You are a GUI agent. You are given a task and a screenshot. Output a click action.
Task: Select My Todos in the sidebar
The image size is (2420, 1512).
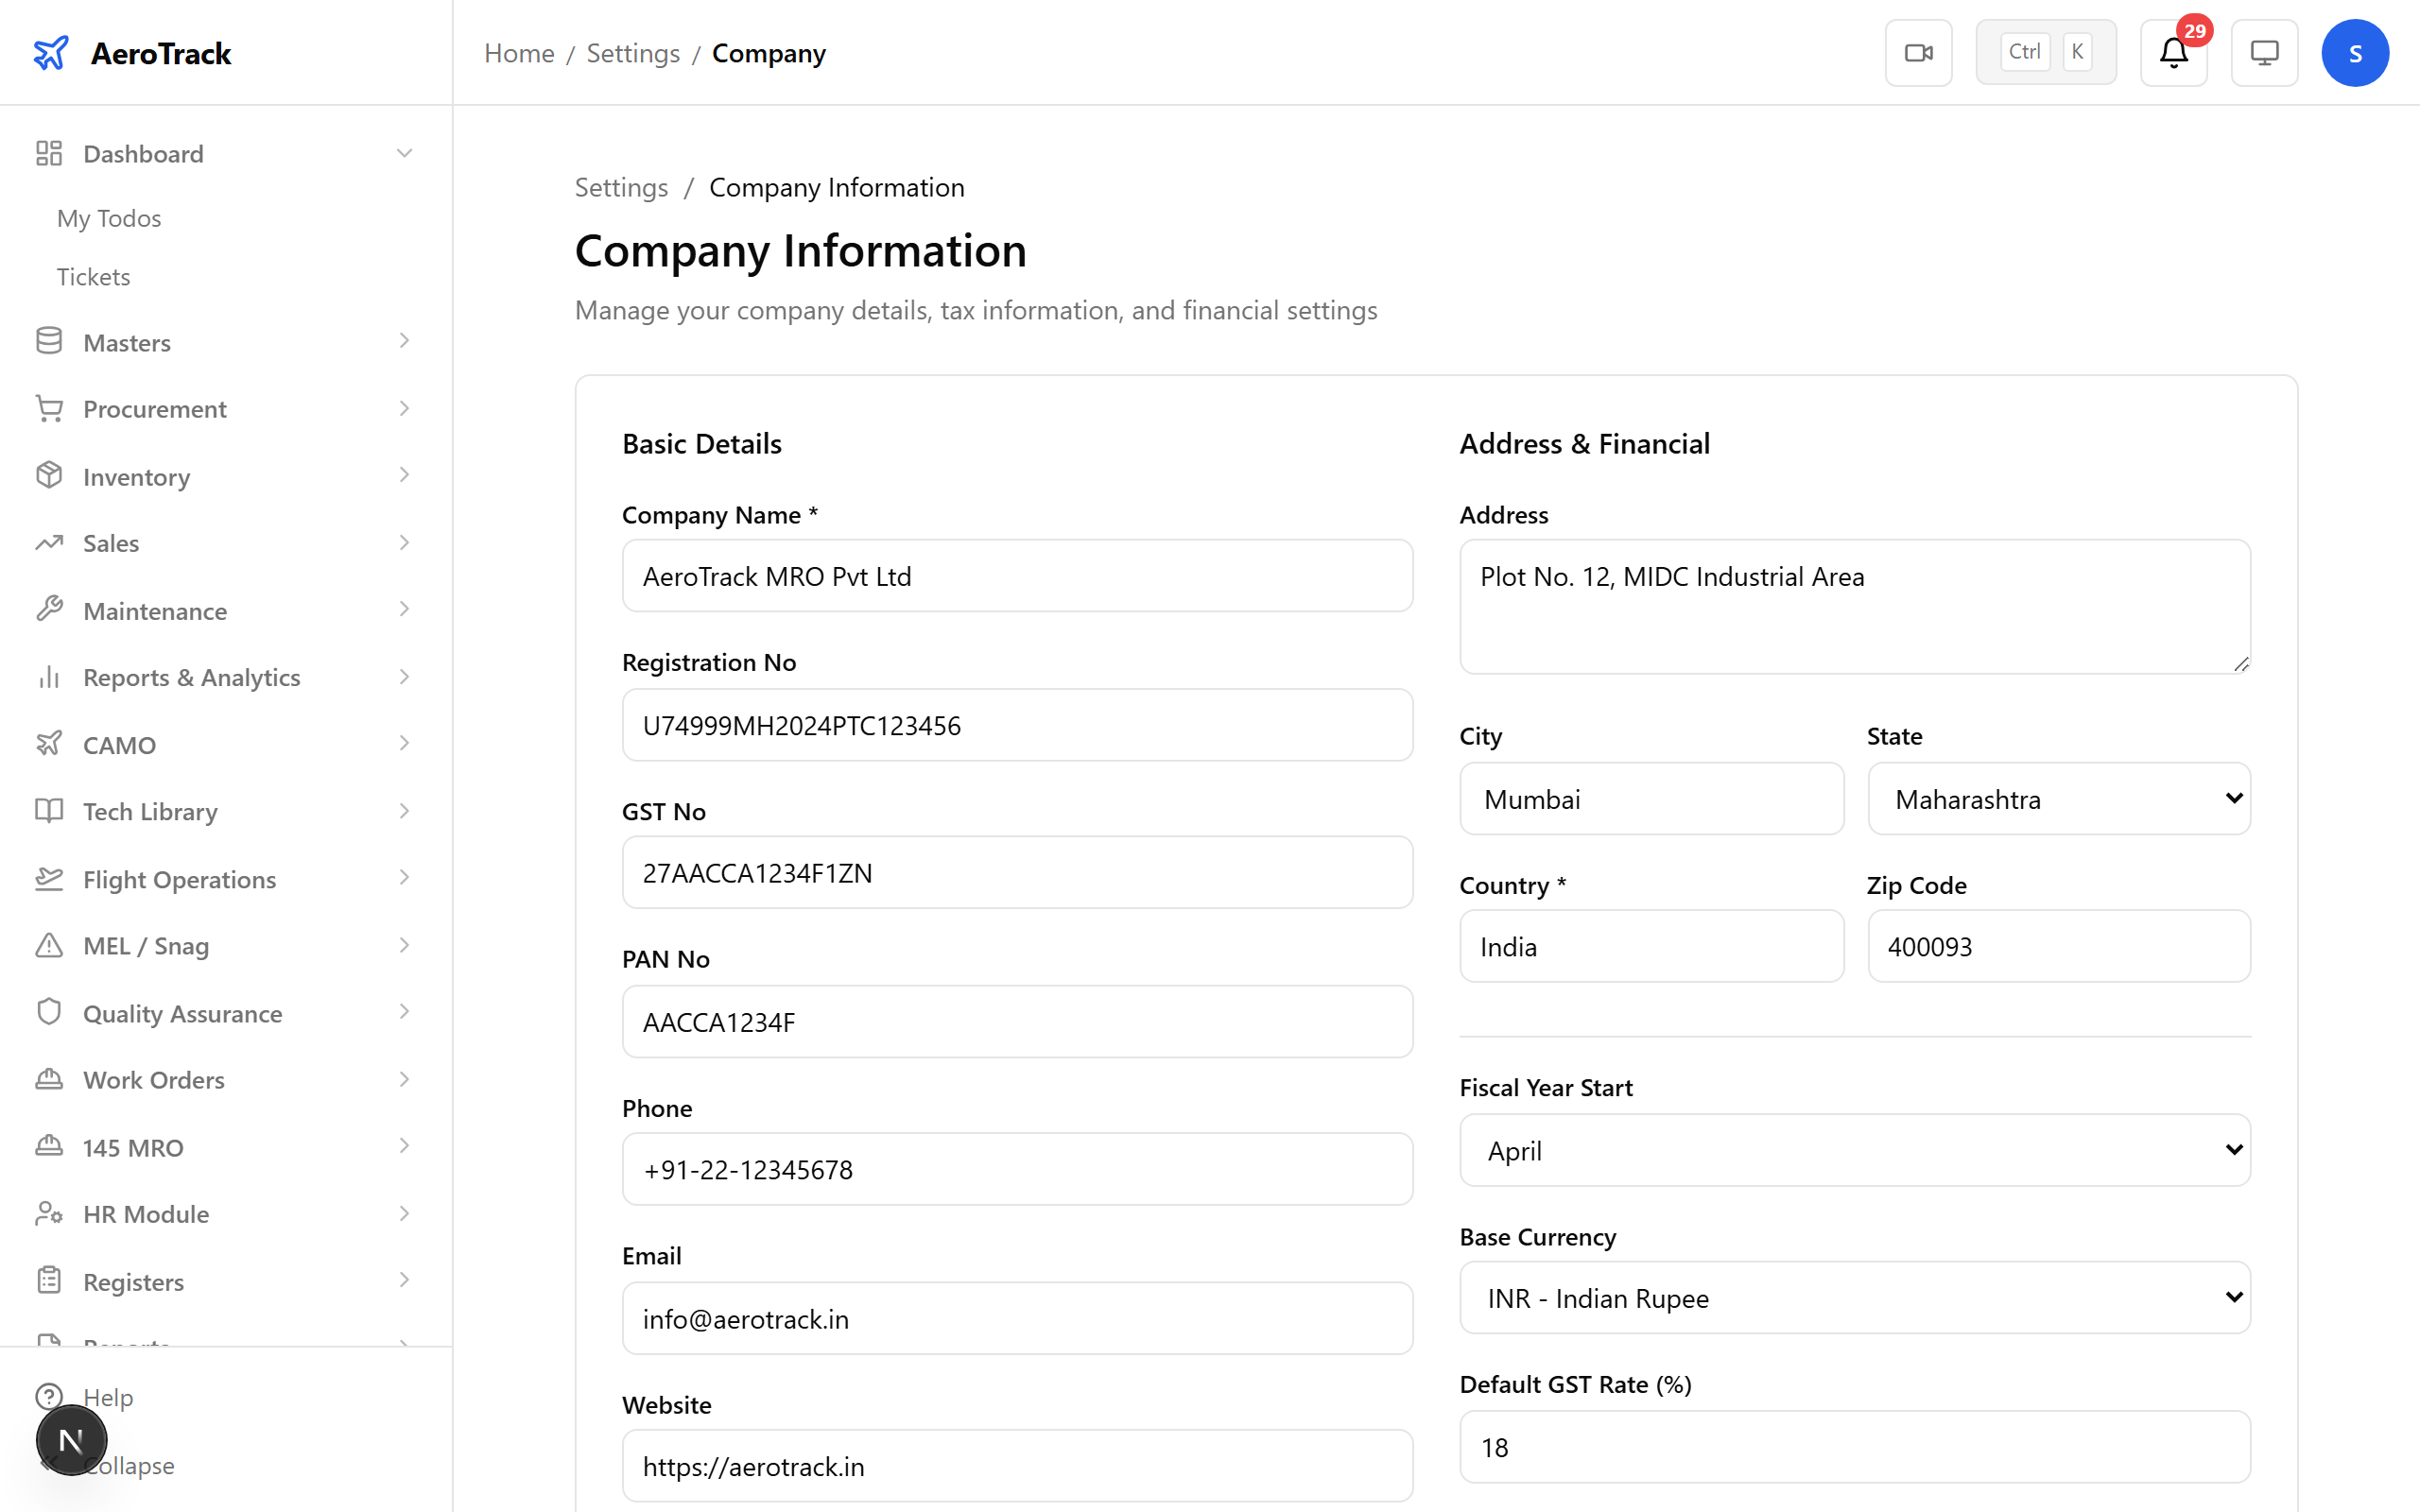pos(108,218)
